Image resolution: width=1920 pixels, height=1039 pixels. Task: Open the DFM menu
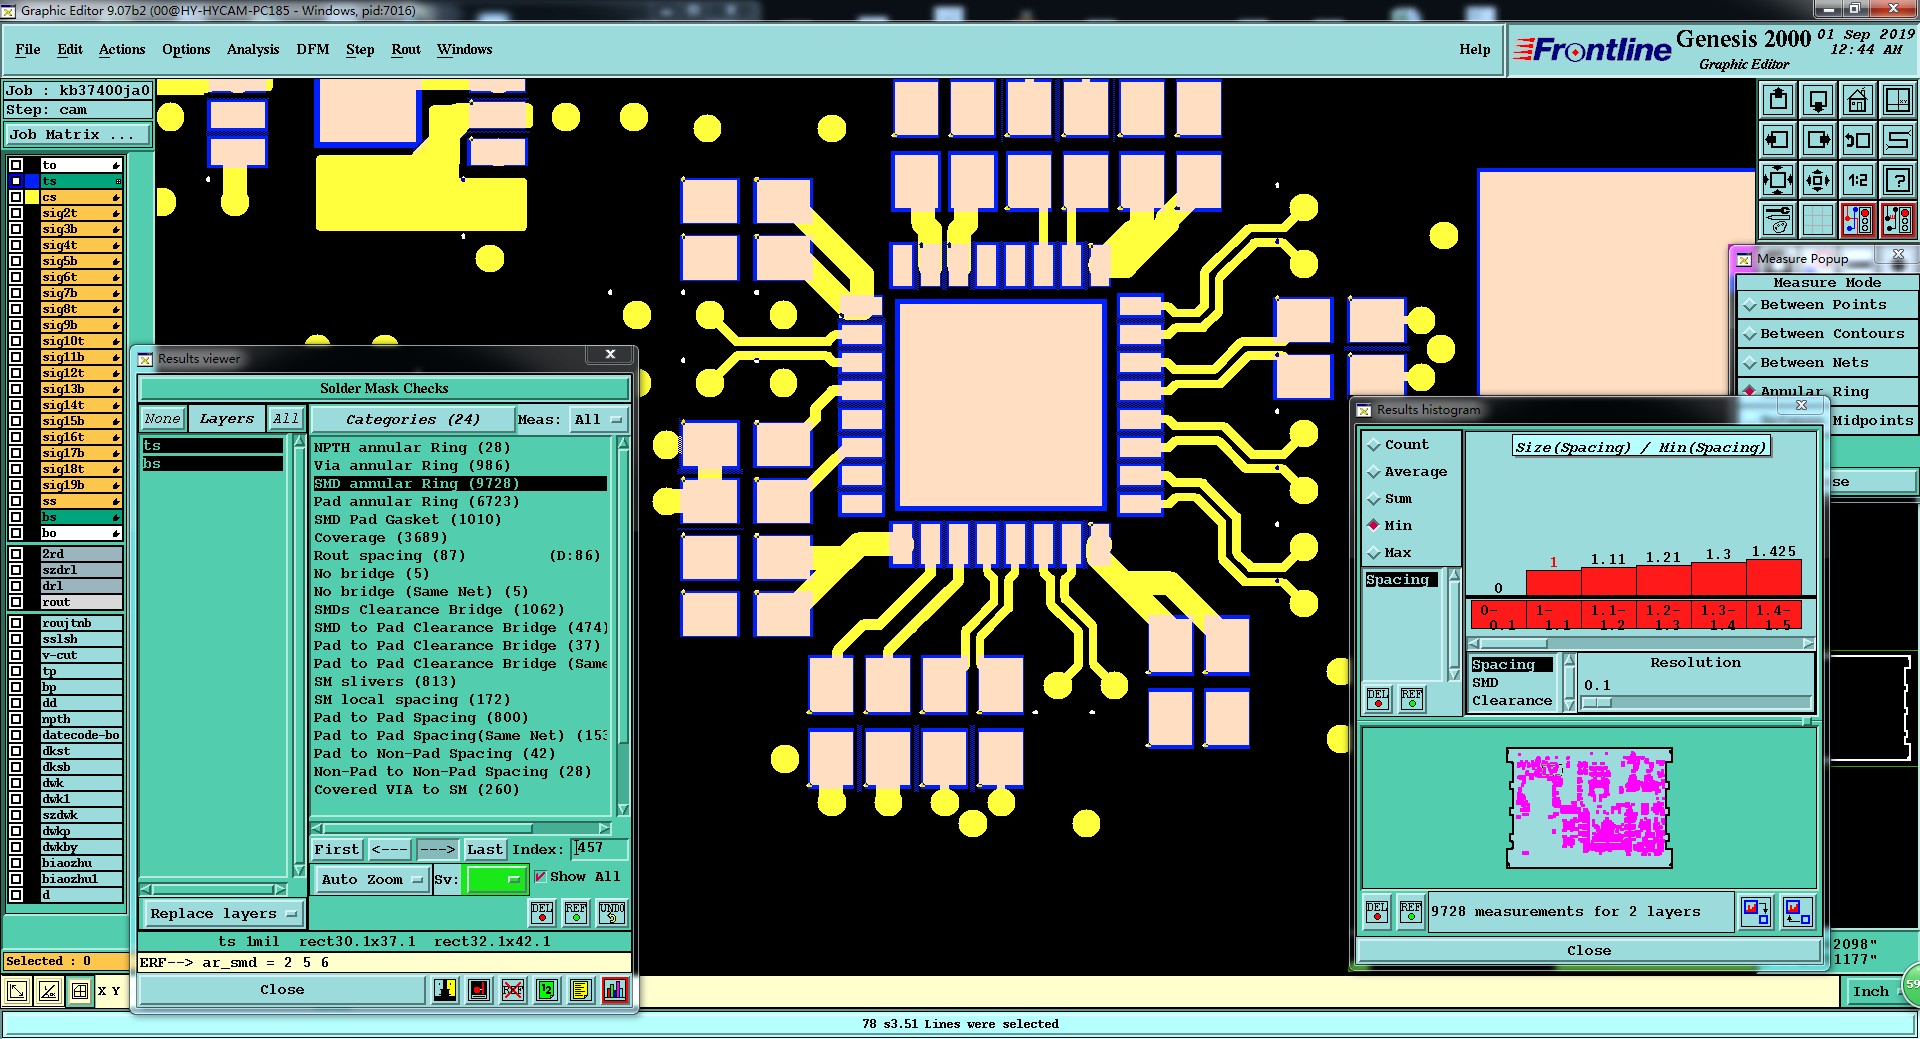coord(312,49)
